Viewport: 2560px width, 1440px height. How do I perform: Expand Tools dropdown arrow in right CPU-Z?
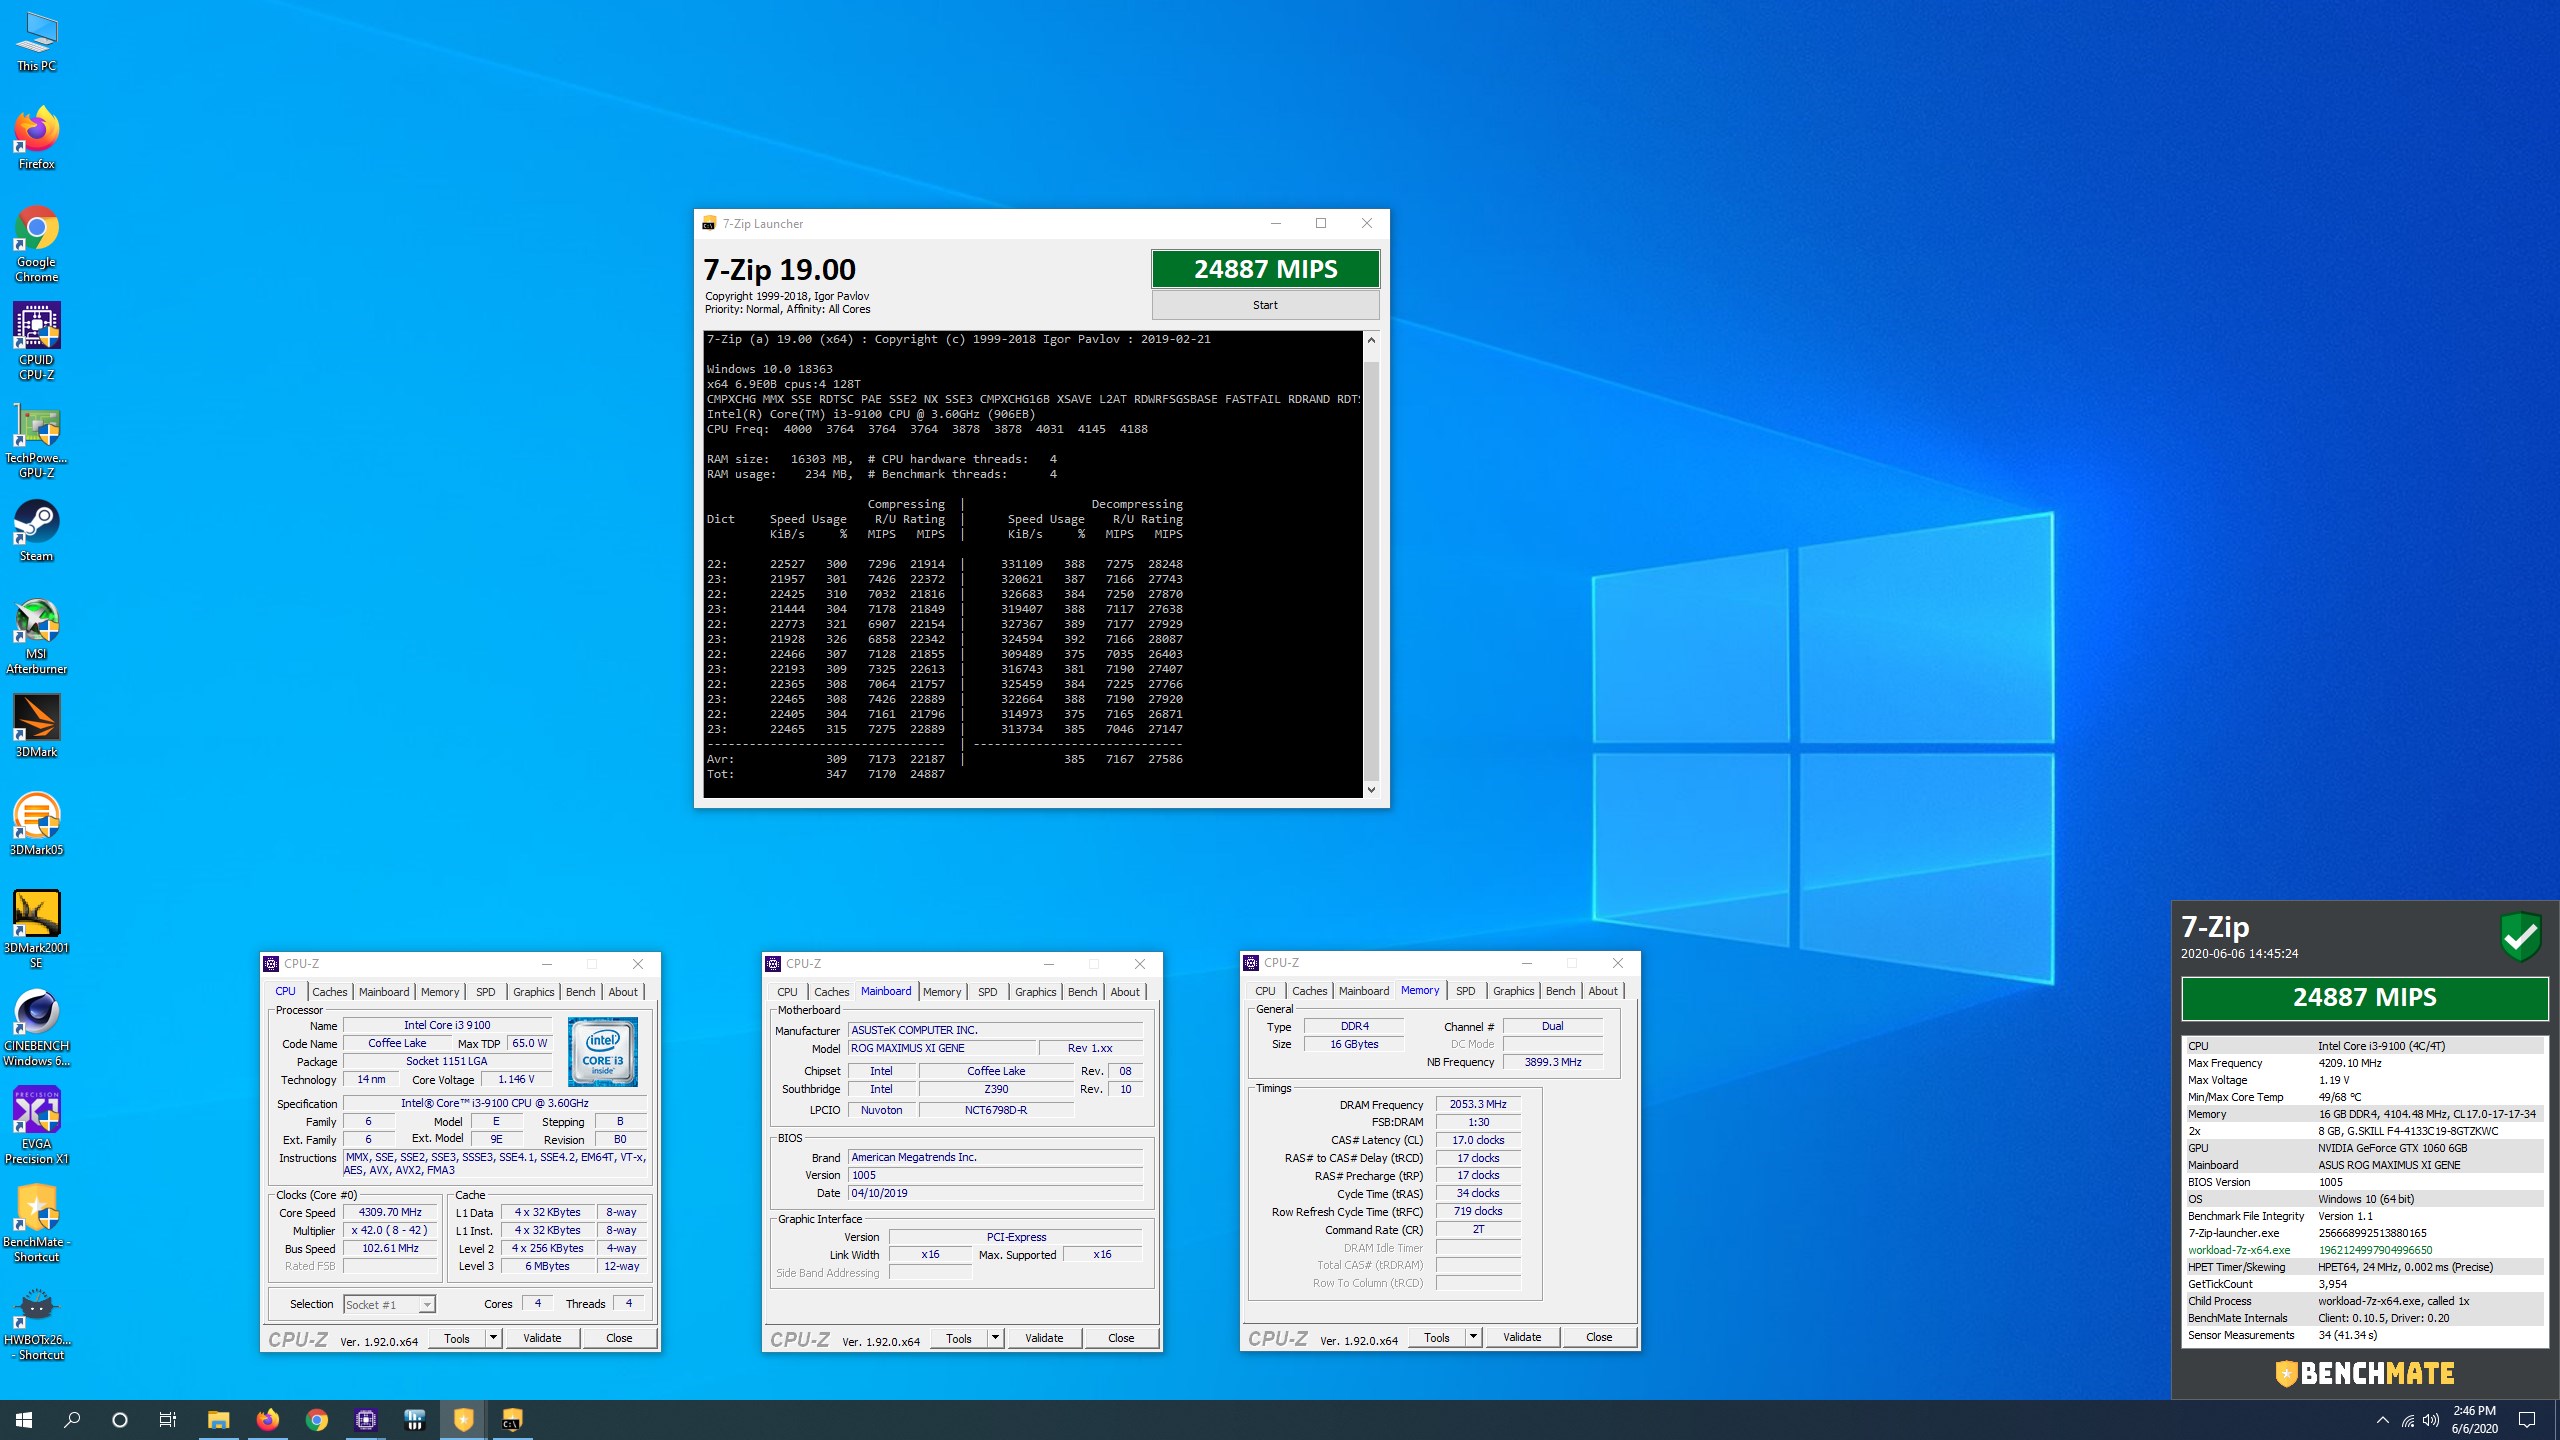coord(1473,1337)
